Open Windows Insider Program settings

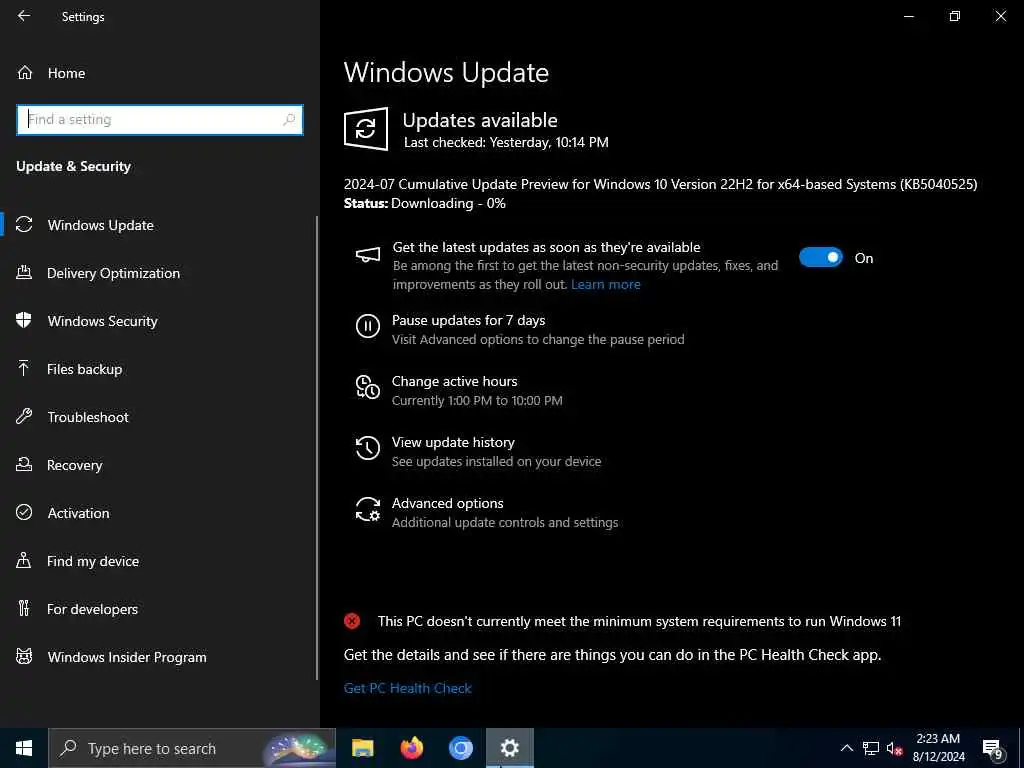tap(127, 657)
